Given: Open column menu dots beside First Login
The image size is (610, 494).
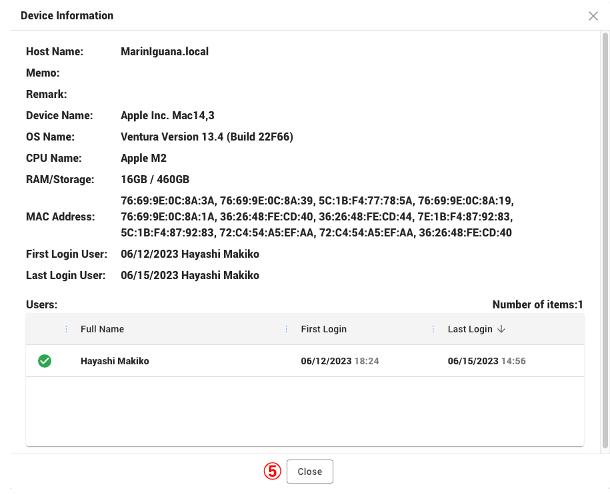Looking at the screenshot, I should pyautogui.click(x=286, y=329).
